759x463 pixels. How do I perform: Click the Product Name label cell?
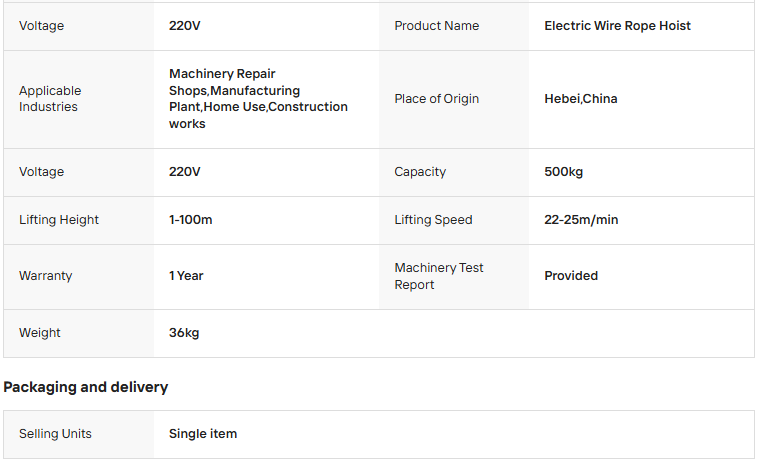(437, 26)
